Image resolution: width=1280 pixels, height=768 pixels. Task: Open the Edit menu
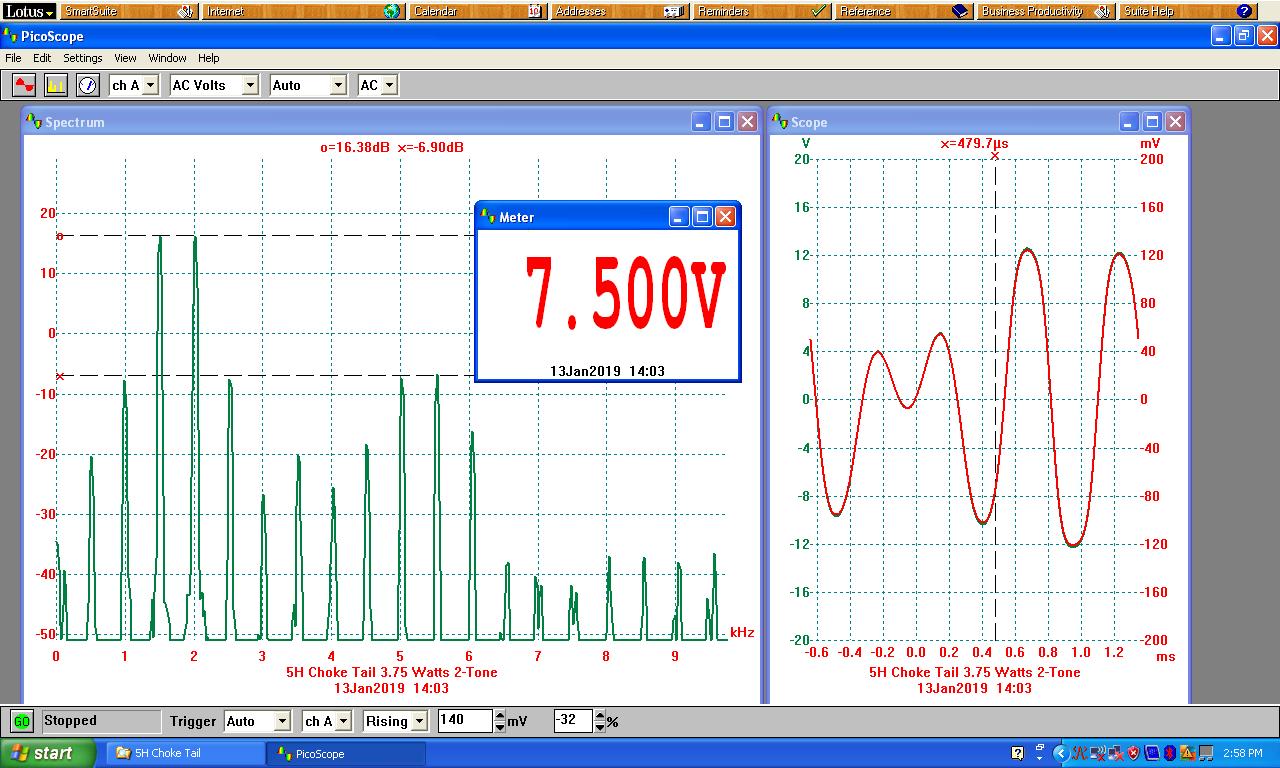click(x=42, y=58)
